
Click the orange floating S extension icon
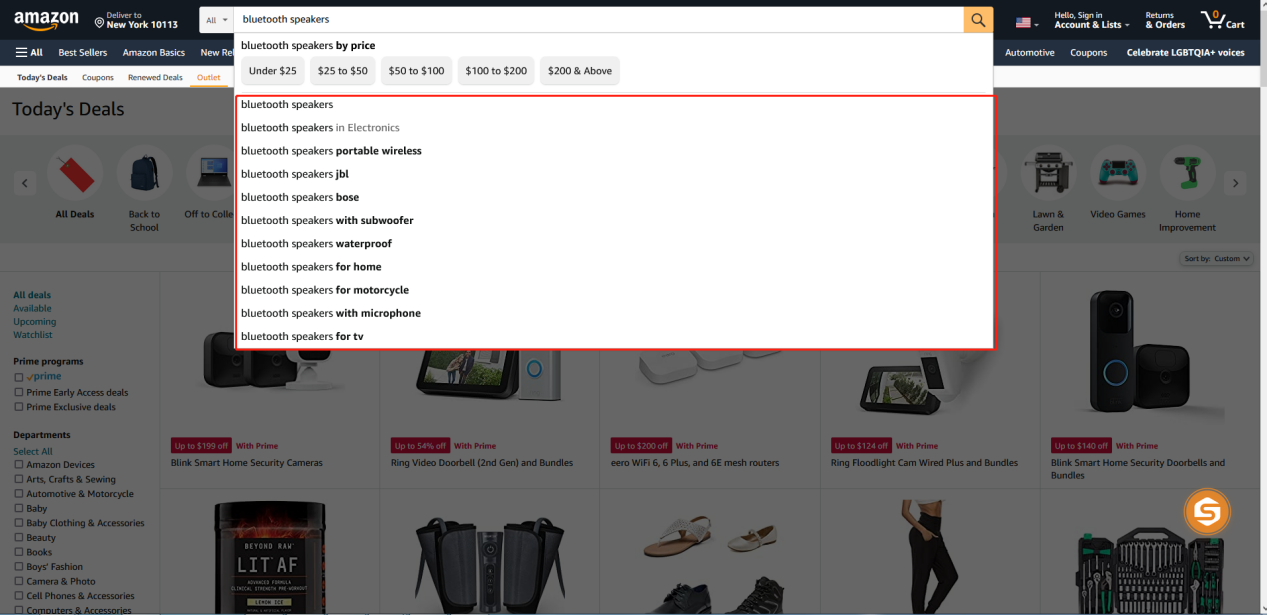click(x=1207, y=513)
